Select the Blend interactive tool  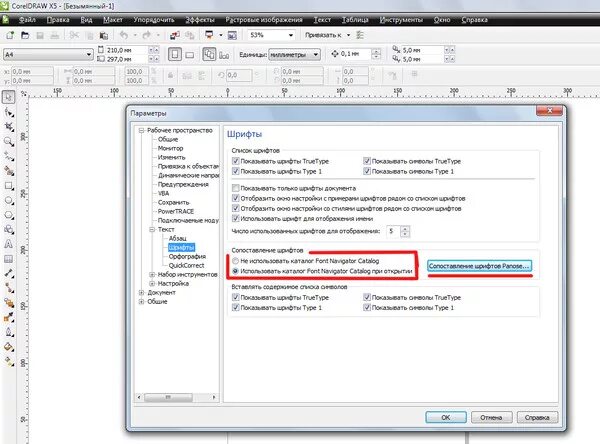(x=9, y=303)
